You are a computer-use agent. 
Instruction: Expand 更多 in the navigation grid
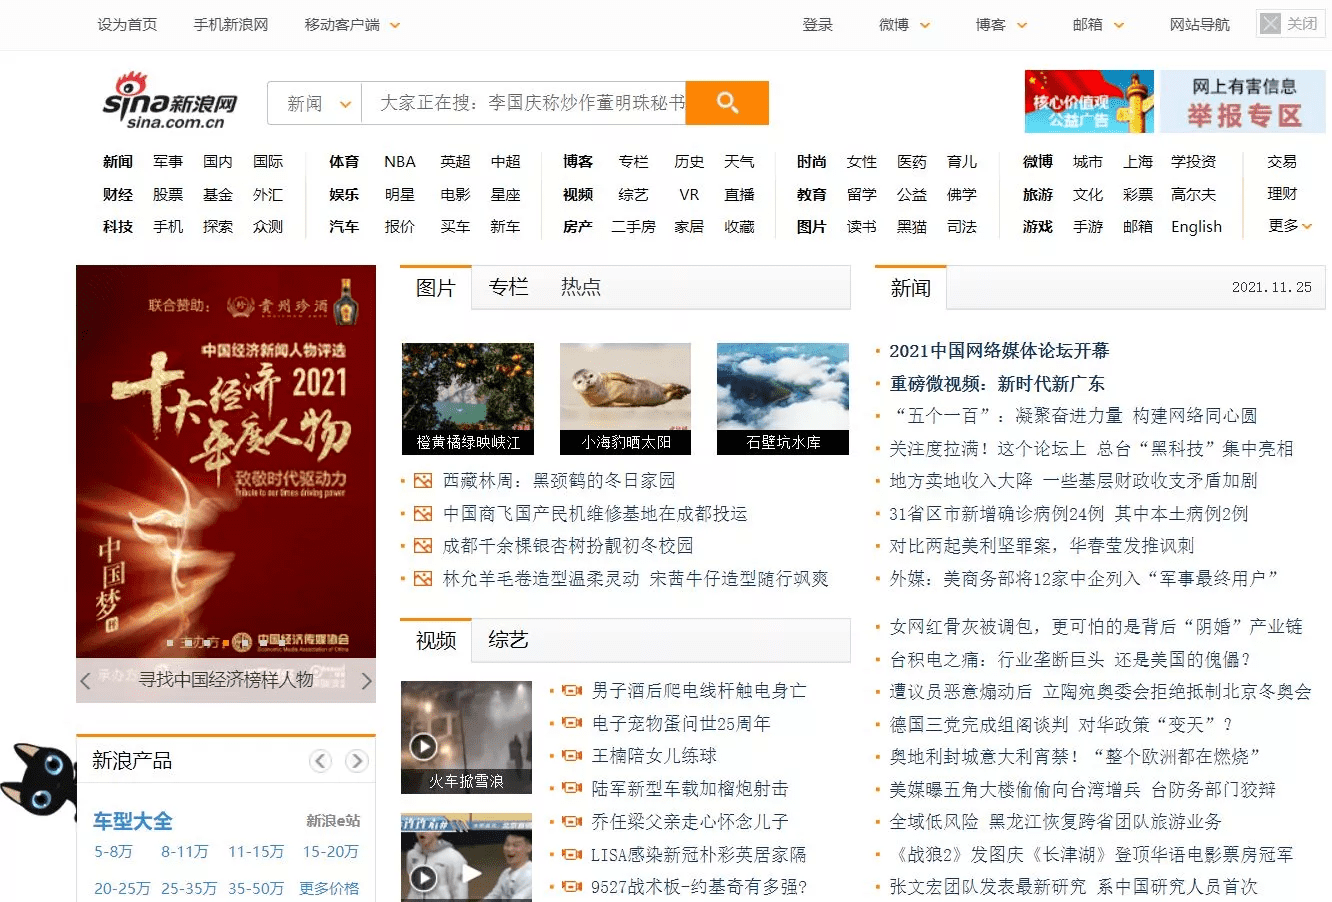(x=1290, y=226)
